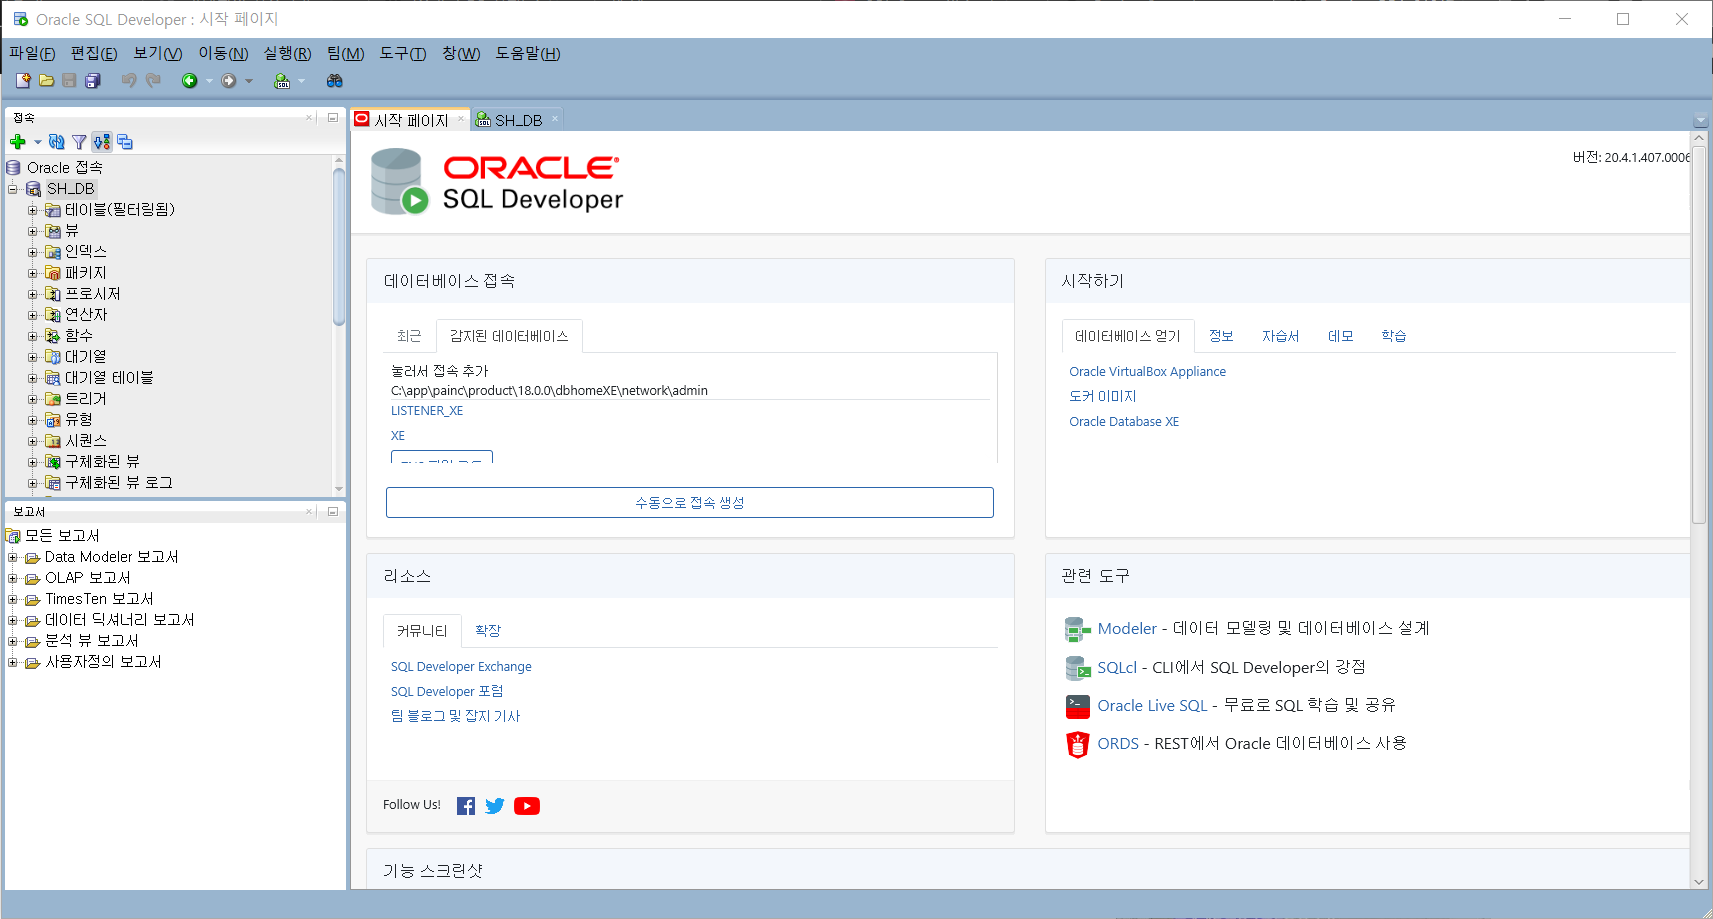
Task: Open the 보기(V) menu
Action: click(x=158, y=54)
